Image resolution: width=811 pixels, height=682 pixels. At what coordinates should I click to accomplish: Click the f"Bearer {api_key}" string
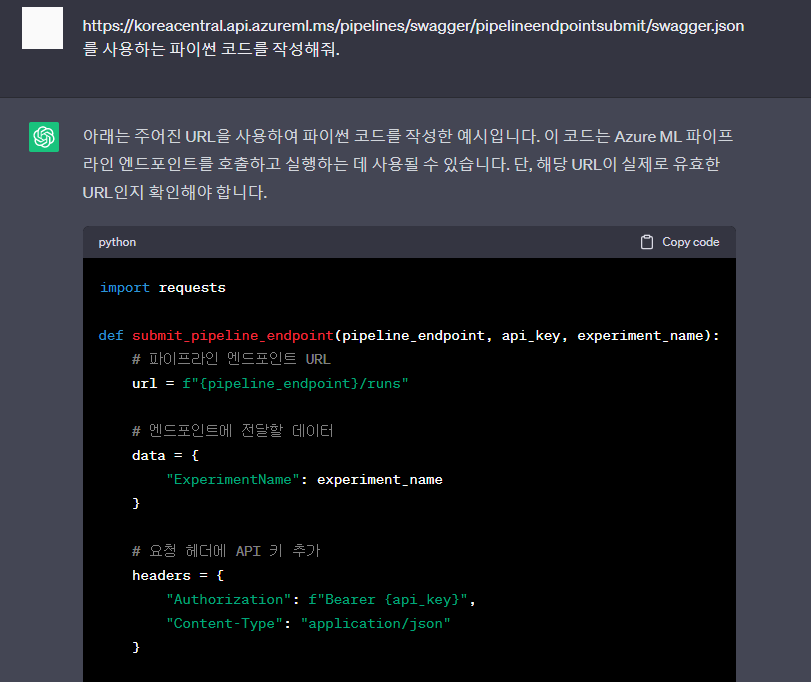coord(388,600)
